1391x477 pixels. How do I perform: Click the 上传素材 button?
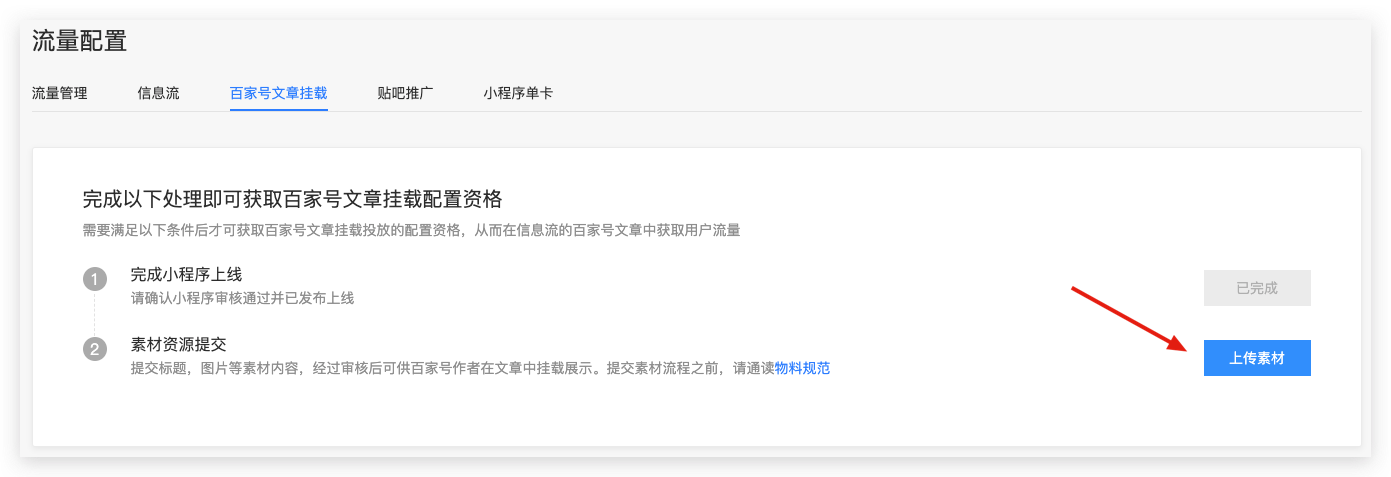[1257, 358]
